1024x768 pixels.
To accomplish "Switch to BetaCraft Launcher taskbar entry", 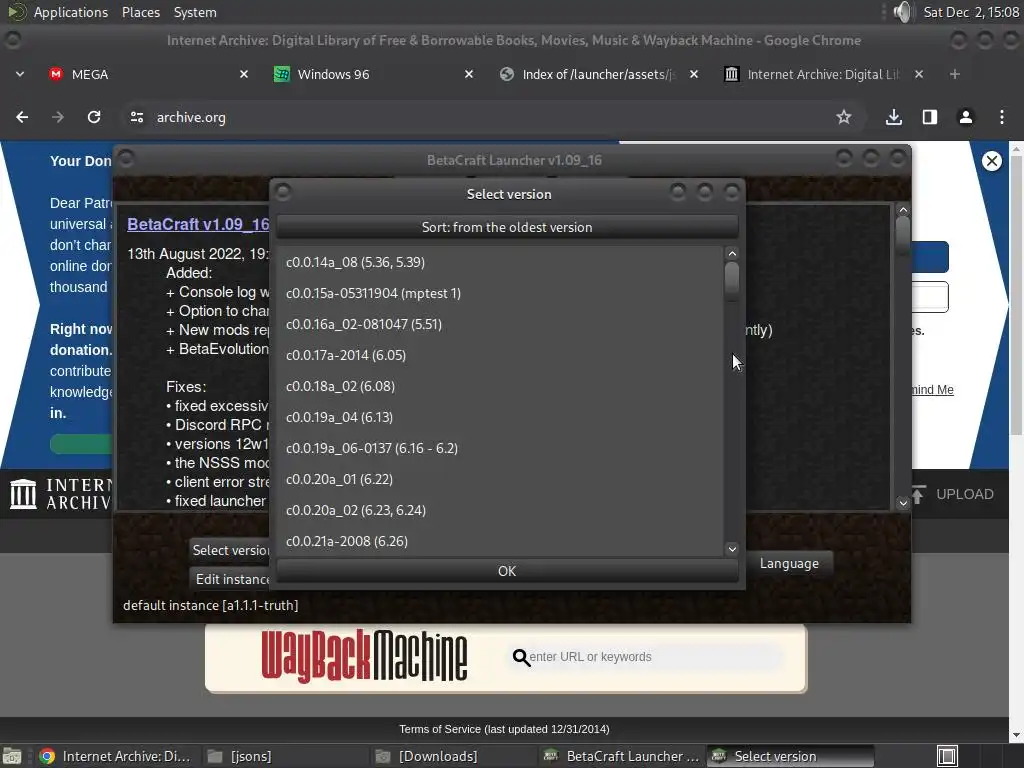I will tap(622, 756).
